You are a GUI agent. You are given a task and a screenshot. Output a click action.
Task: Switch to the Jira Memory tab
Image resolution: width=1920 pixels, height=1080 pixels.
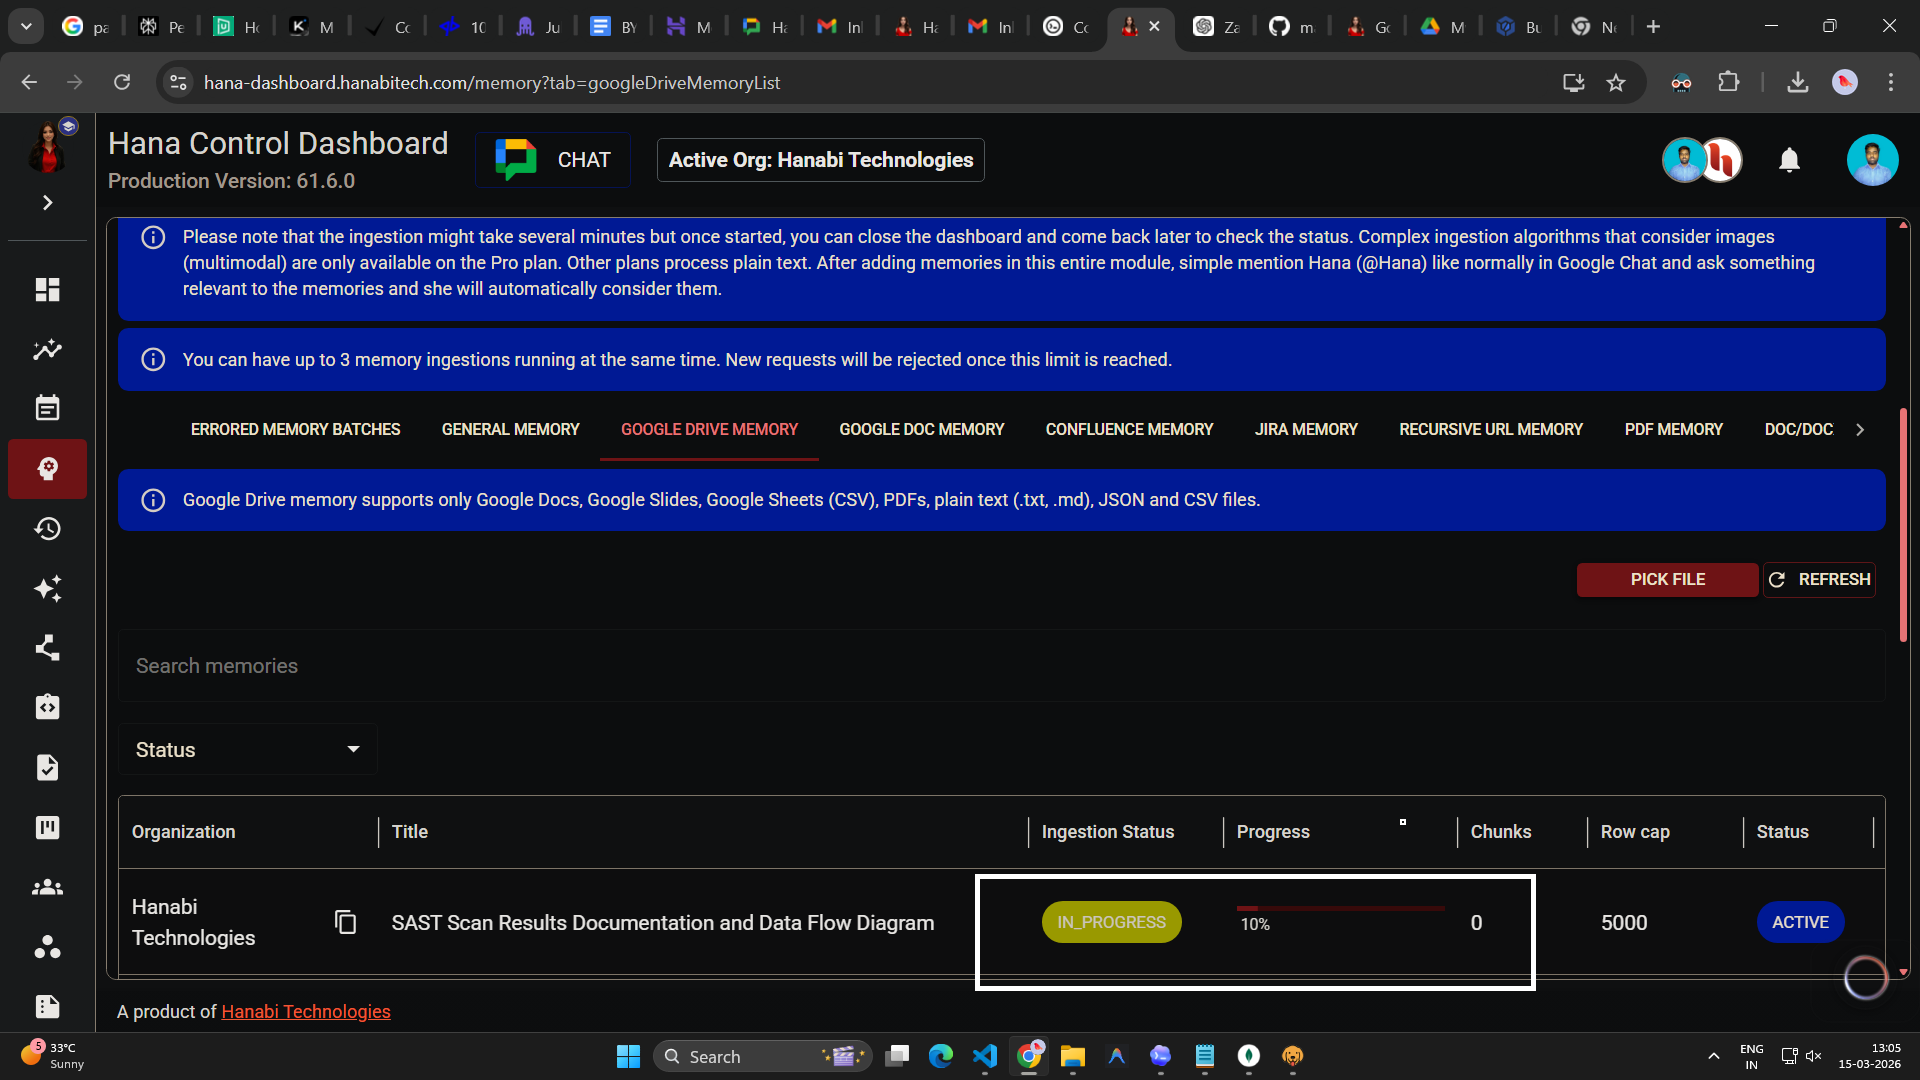tap(1306, 429)
